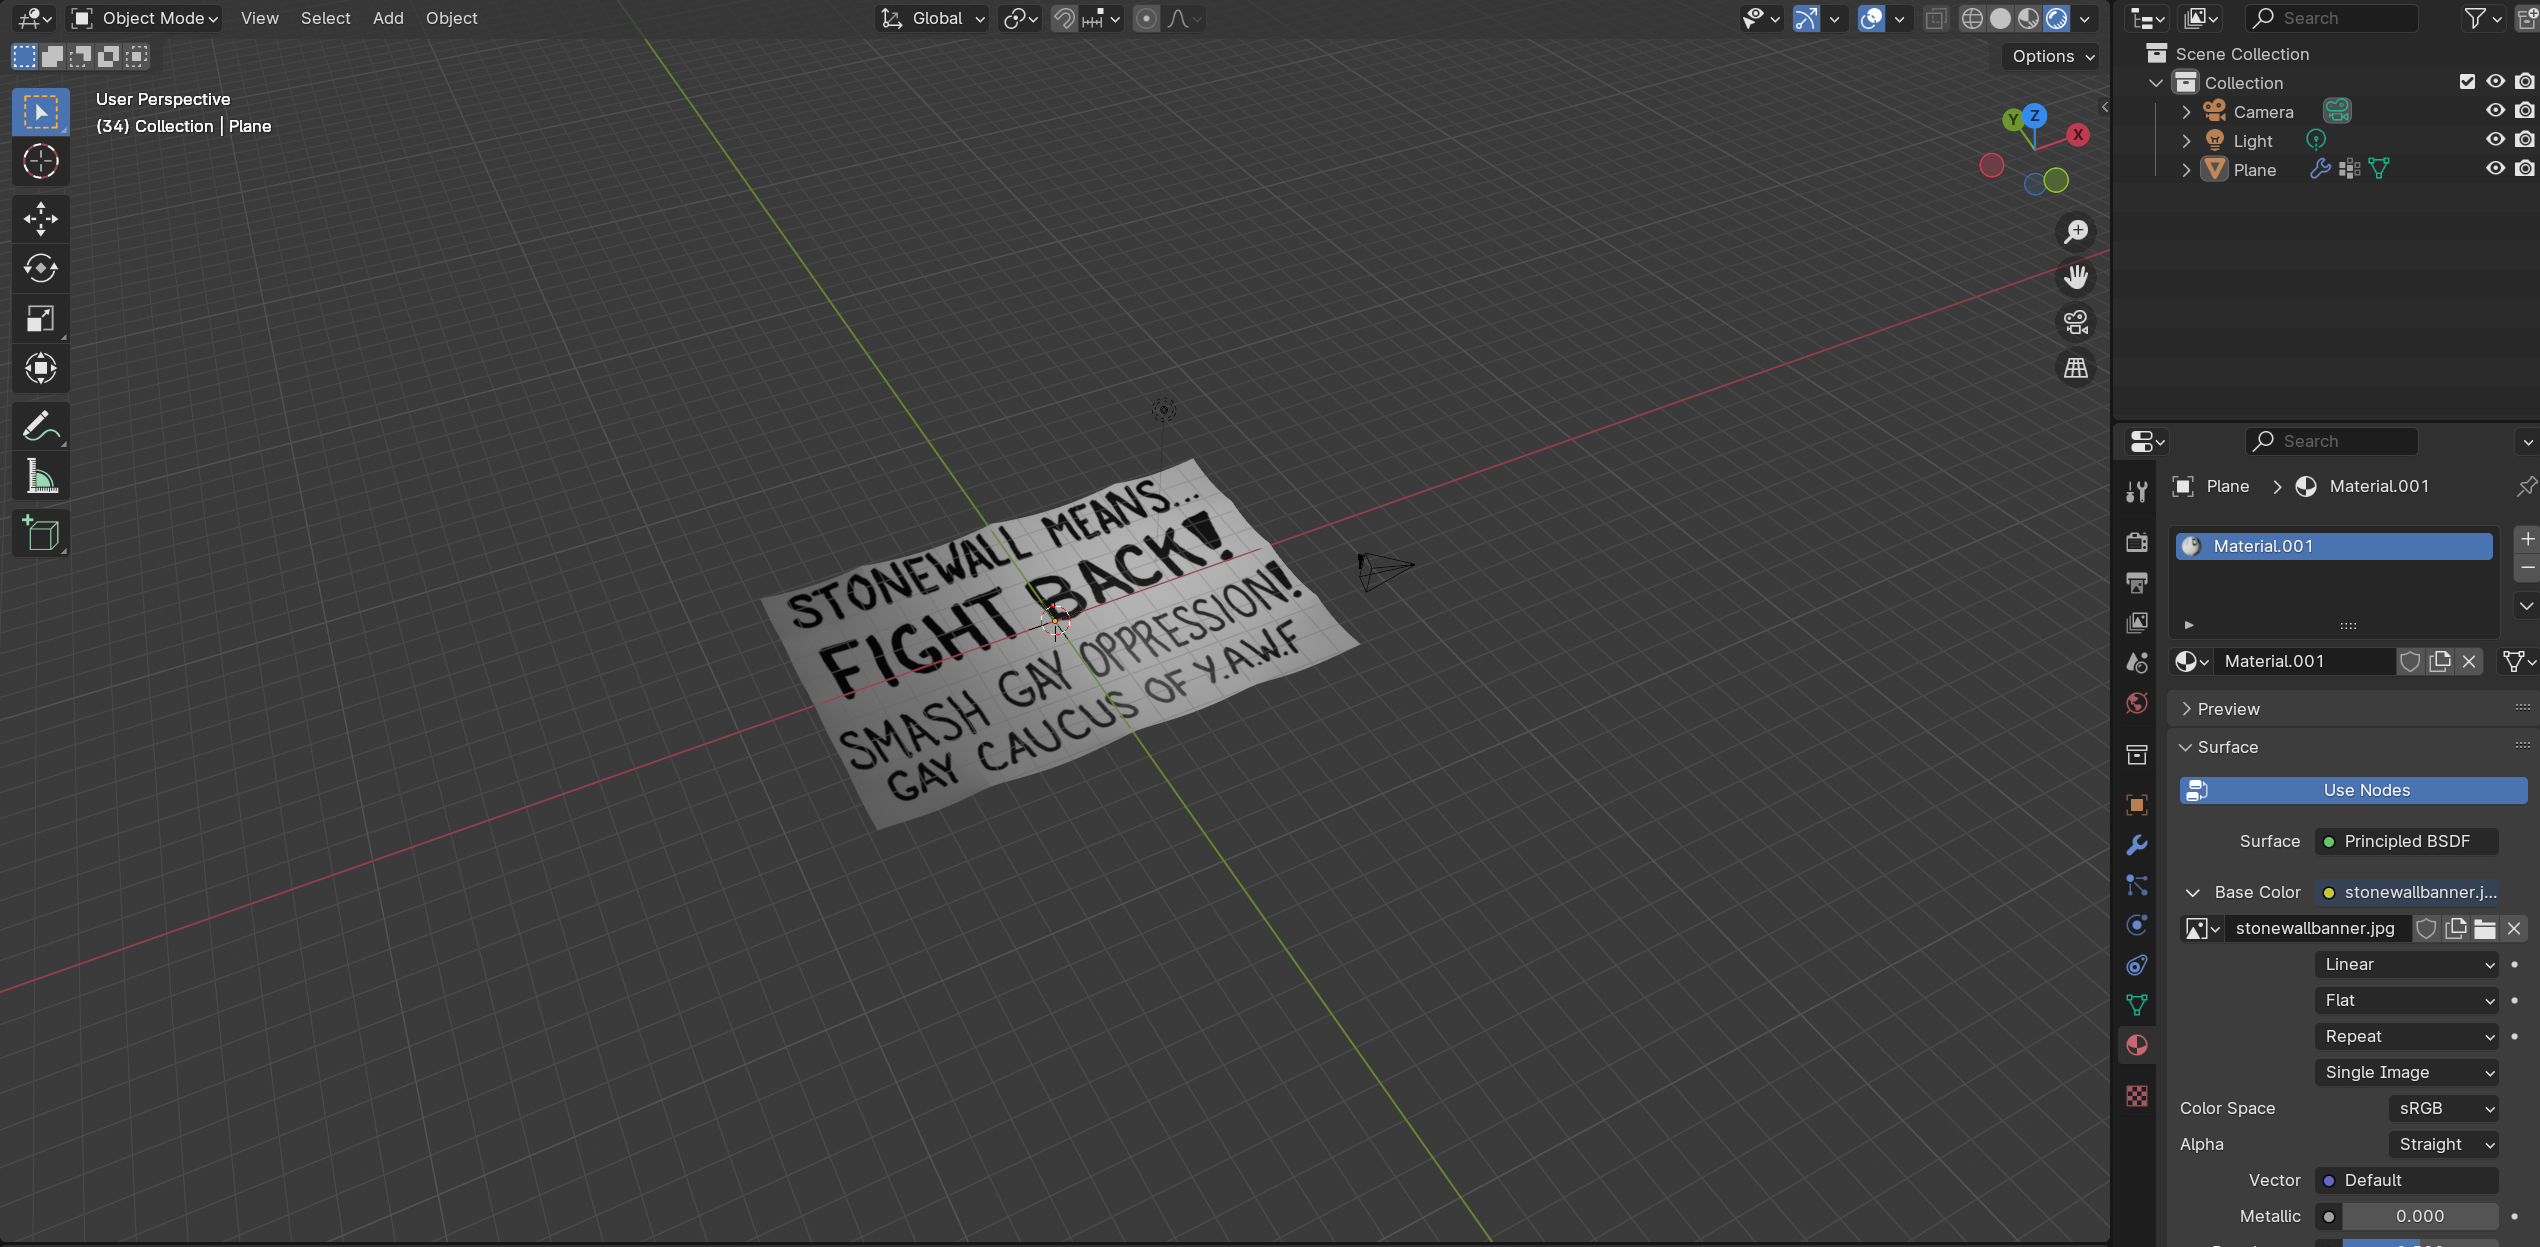Click the outliner Search field
The width and height of the screenshot is (2540, 1247).
[x=2331, y=18]
